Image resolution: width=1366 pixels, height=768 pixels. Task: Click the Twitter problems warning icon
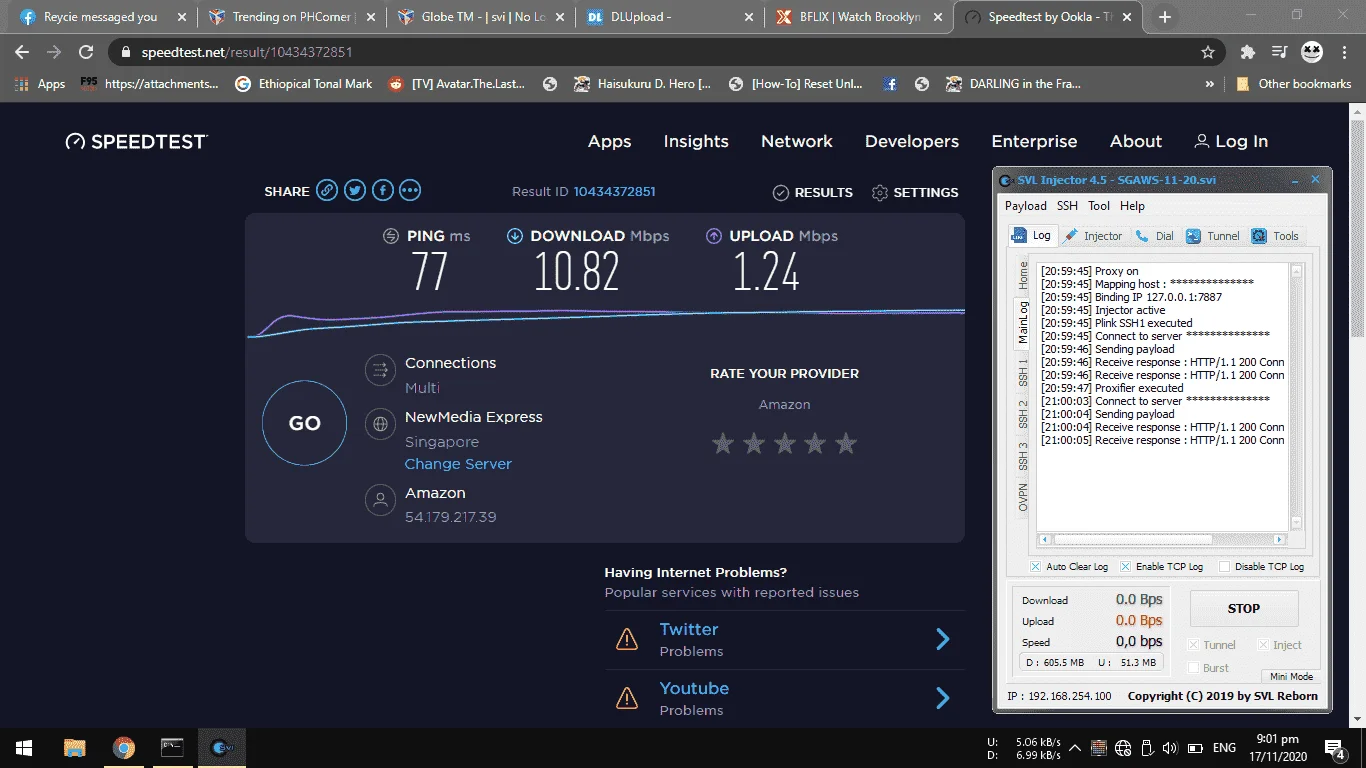[x=627, y=639]
